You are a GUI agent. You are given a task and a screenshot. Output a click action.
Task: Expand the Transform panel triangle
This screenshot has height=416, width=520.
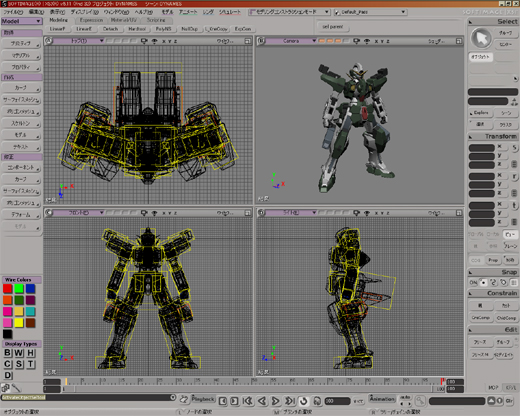[x=470, y=137]
